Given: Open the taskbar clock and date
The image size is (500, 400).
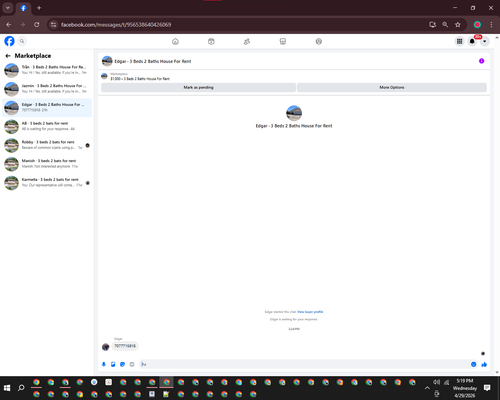Looking at the screenshot, I should 465,388.
